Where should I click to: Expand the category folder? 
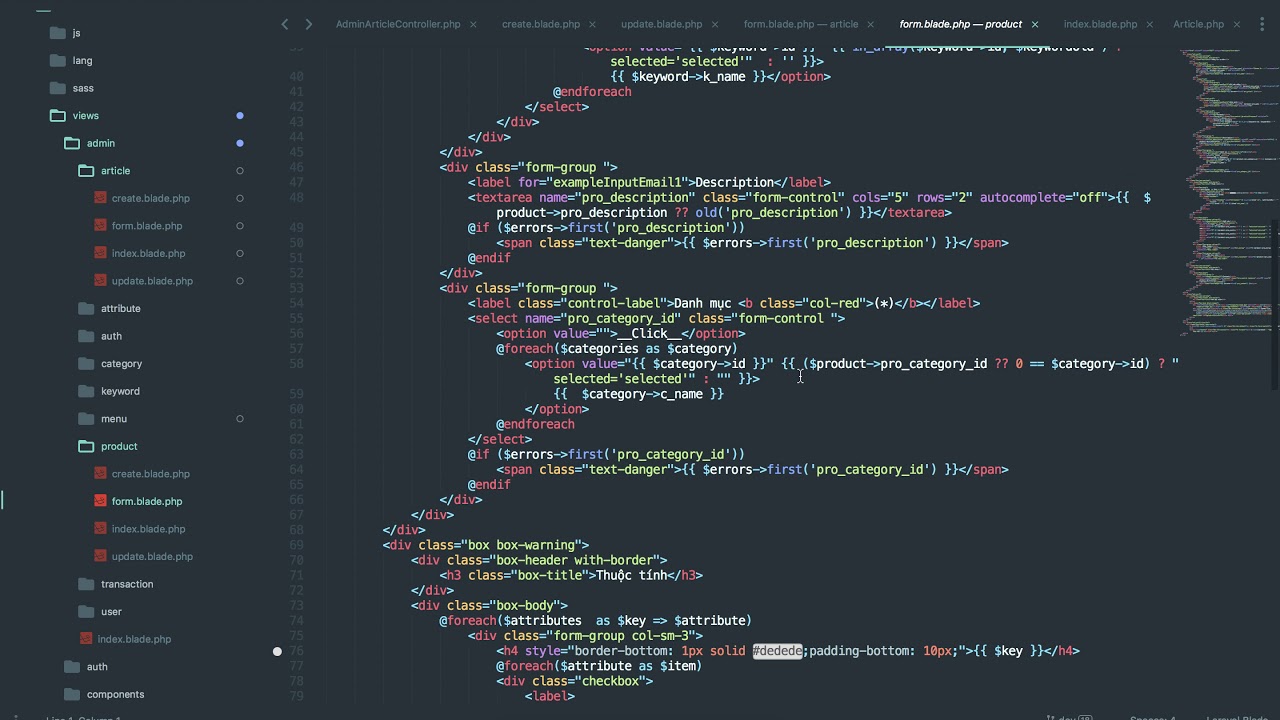click(86, 364)
